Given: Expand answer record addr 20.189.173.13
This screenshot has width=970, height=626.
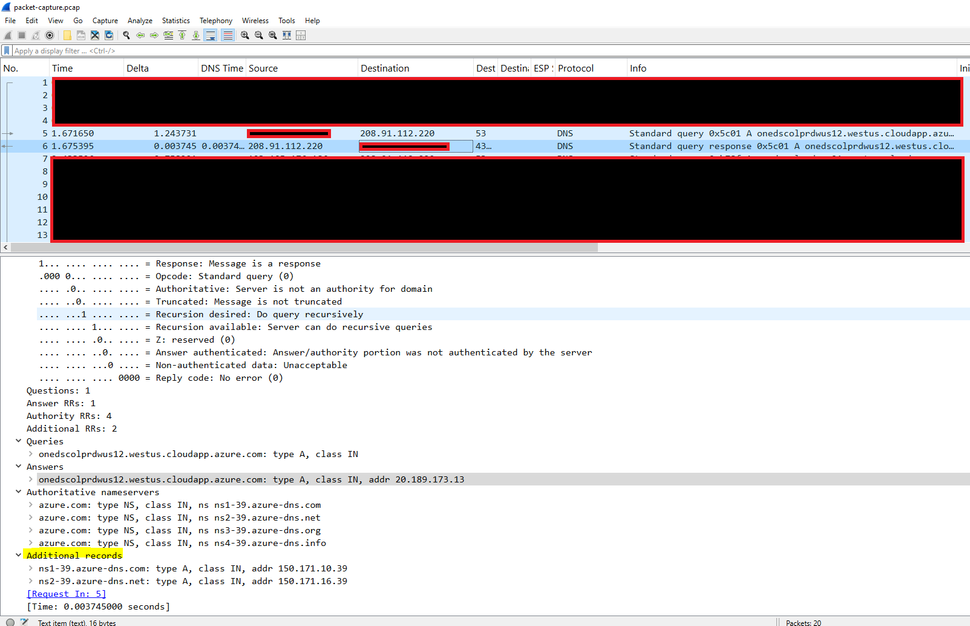Looking at the screenshot, I should pyautogui.click(x=30, y=479).
